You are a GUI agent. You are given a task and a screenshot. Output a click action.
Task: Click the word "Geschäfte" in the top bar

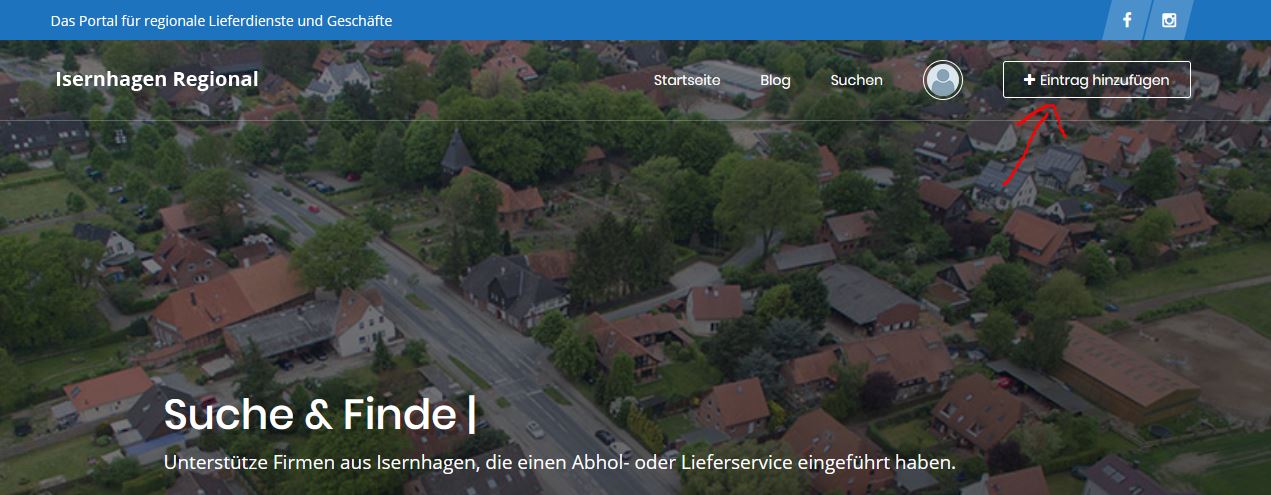pos(358,20)
